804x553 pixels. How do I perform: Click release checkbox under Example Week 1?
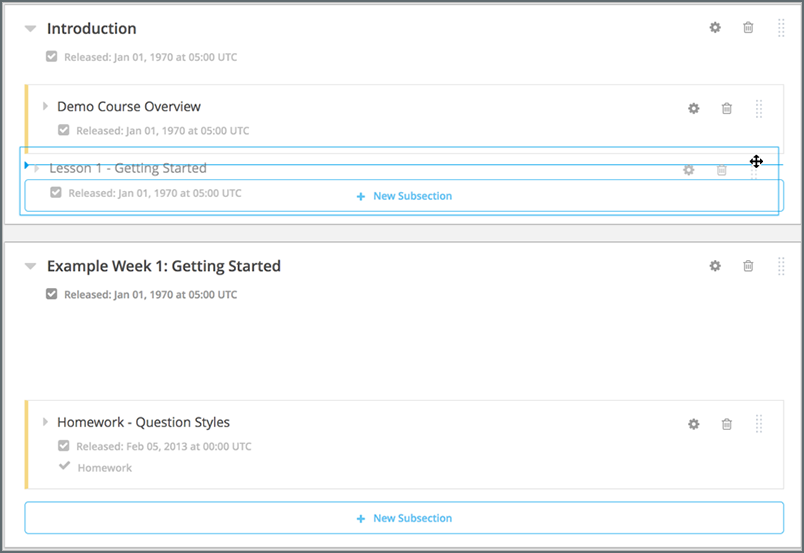[52, 295]
